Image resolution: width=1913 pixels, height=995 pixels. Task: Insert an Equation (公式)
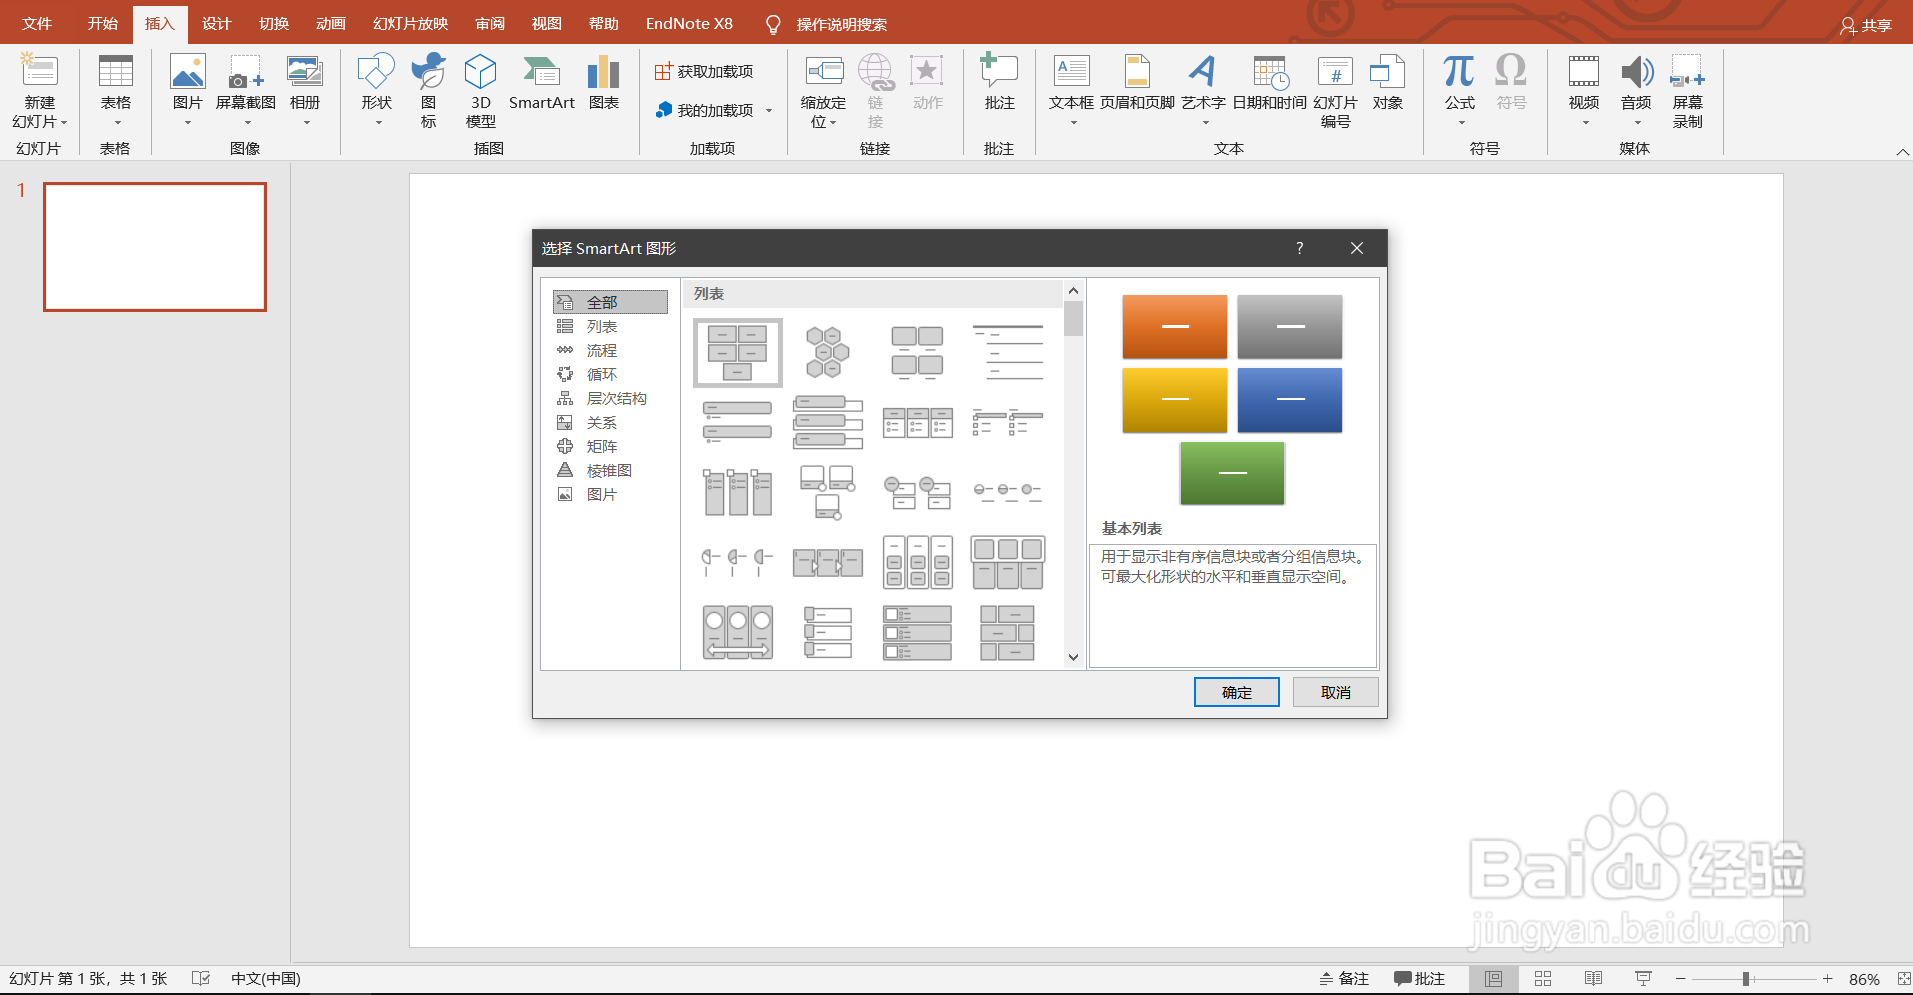[1460, 72]
